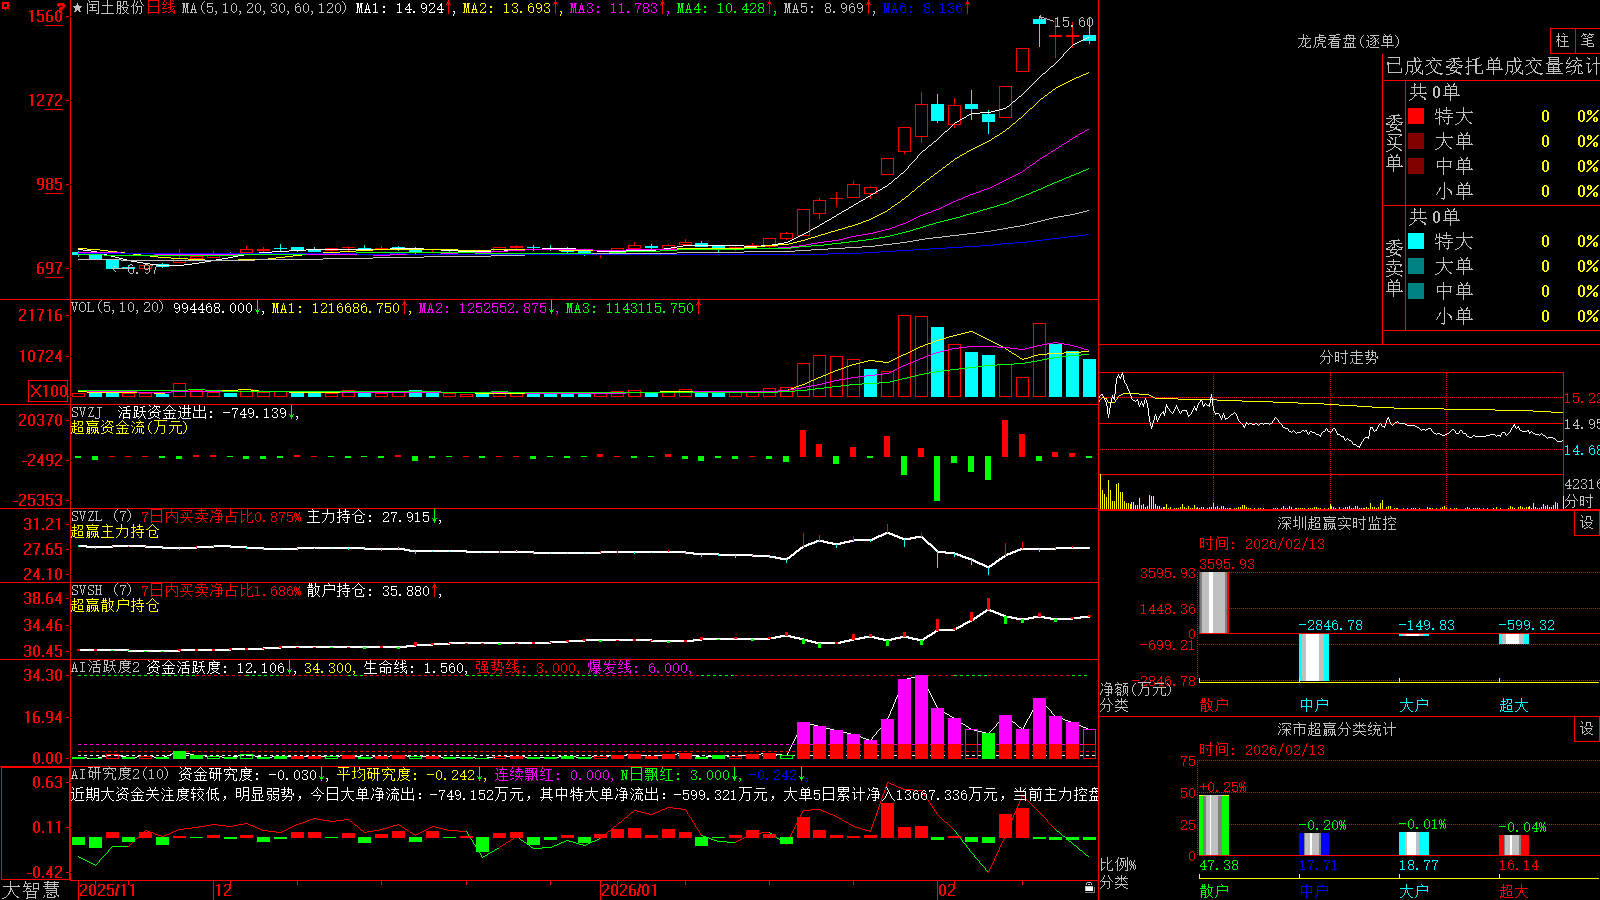The height and width of the screenshot is (900, 1600).
Task: Click the cyan 特大 sell-order swatch
Action: (1416, 241)
